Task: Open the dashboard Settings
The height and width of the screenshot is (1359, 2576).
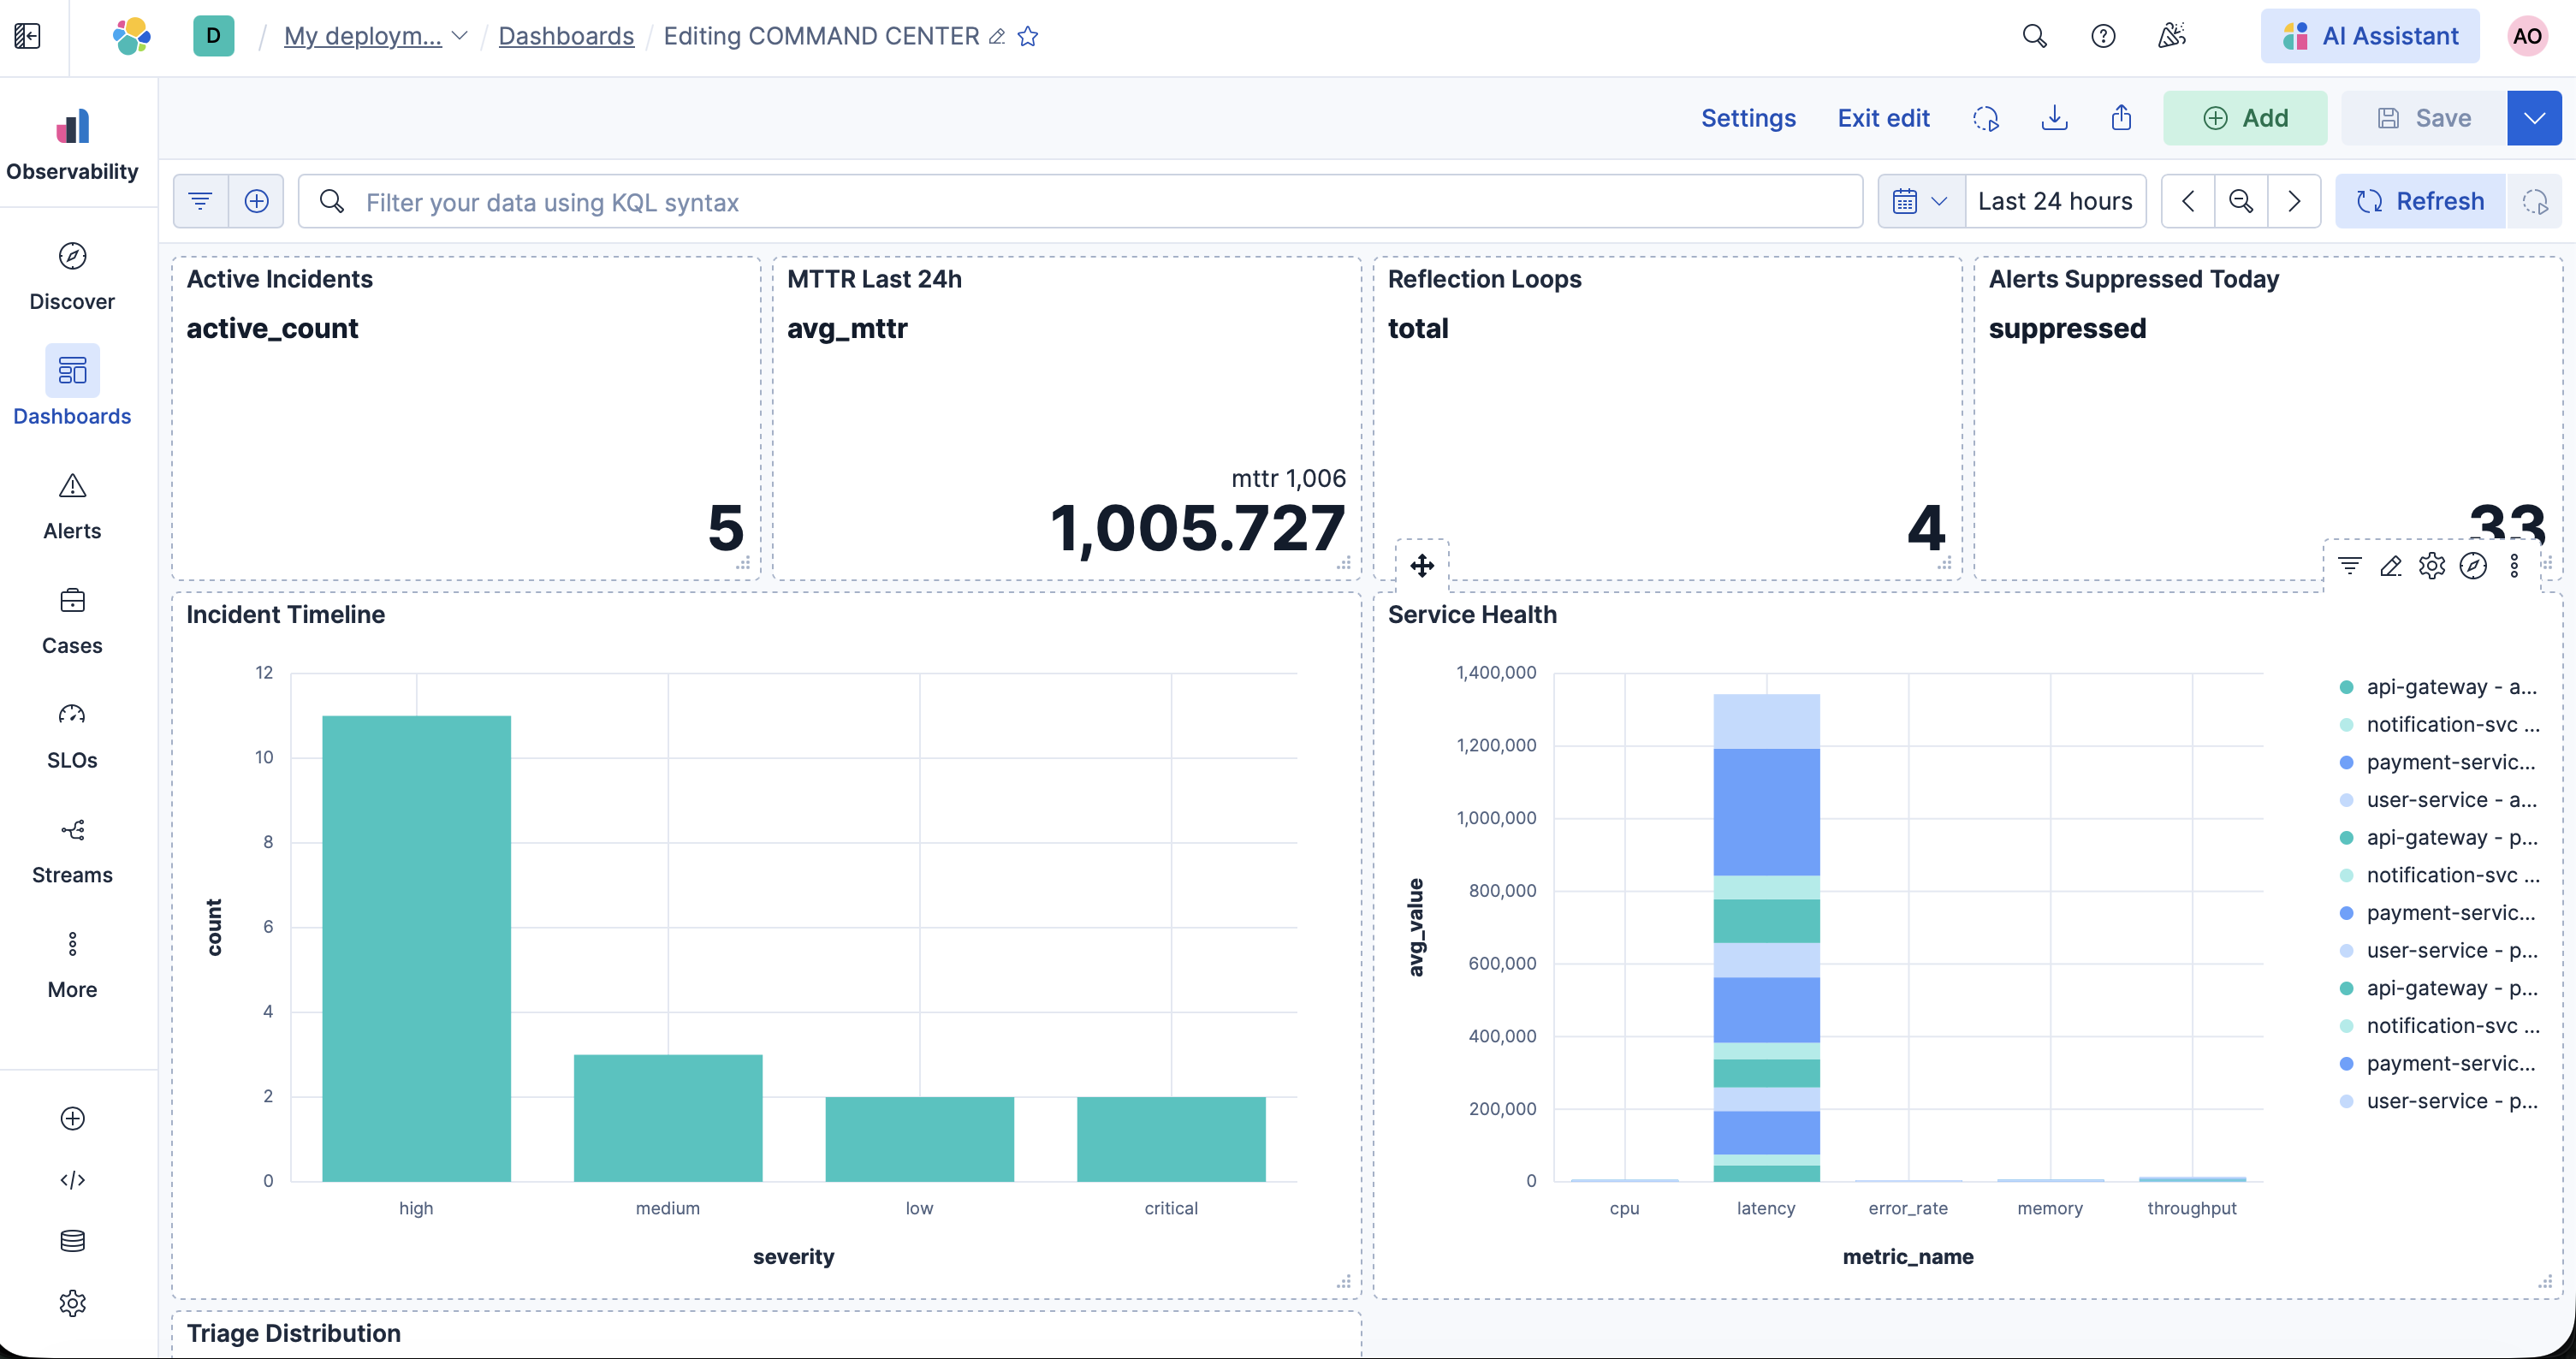Action: (1748, 118)
